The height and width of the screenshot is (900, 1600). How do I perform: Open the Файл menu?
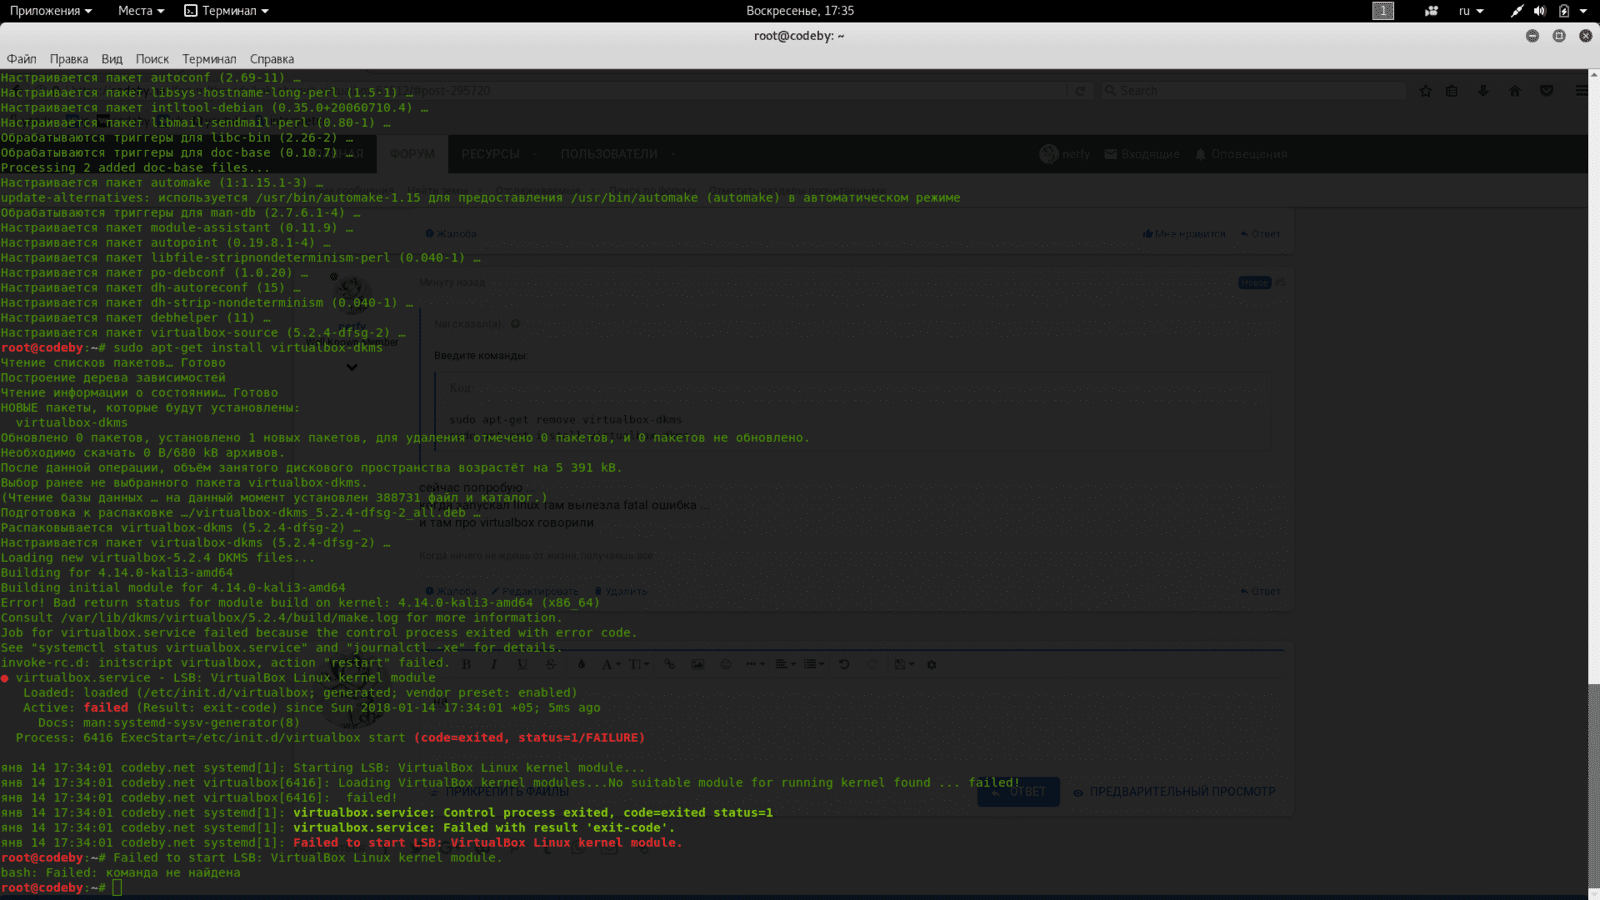point(21,59)
